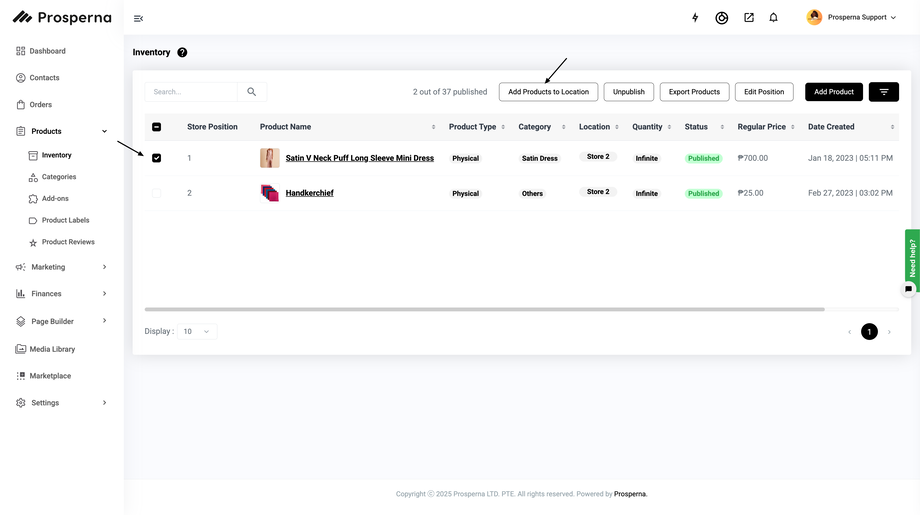Open the notifications bell
The image size is (920, 515).
773,18
